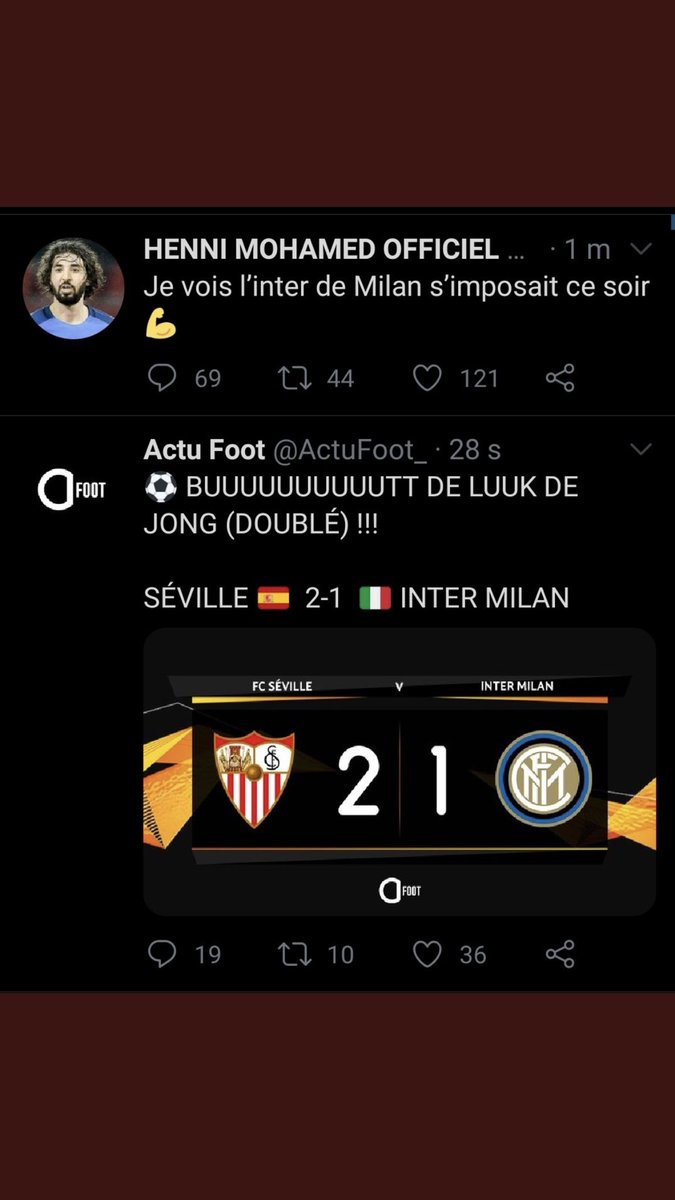Open Henni Mohamed Officiel's profile picture

pos(73,288)
